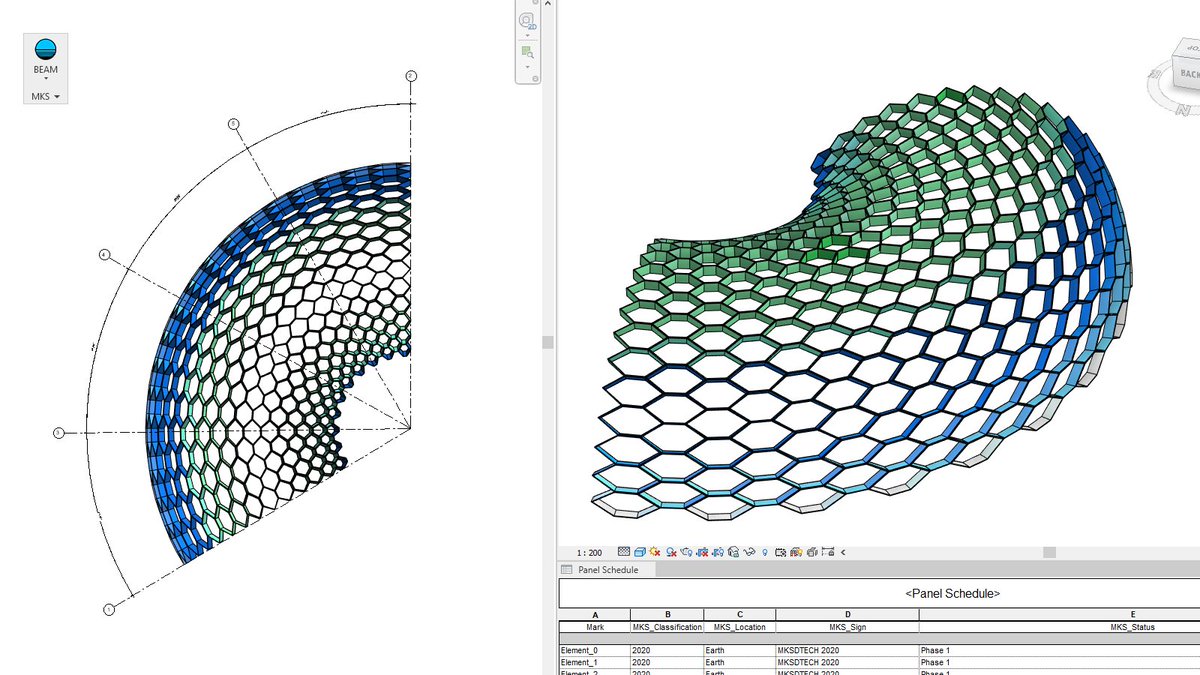Image resolution: width=1200 pixels, height=675 pixels.
Task: Turn on Shadows in the 3D view
Action: [x=669, y=551]
